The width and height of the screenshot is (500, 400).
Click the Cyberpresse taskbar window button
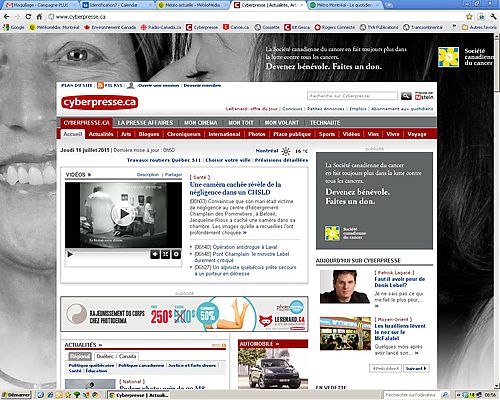[x=139, y=395]
